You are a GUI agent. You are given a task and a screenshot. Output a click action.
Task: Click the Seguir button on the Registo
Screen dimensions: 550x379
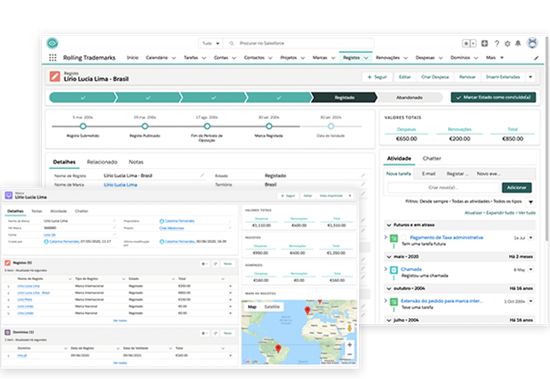(x=377, y=77)
